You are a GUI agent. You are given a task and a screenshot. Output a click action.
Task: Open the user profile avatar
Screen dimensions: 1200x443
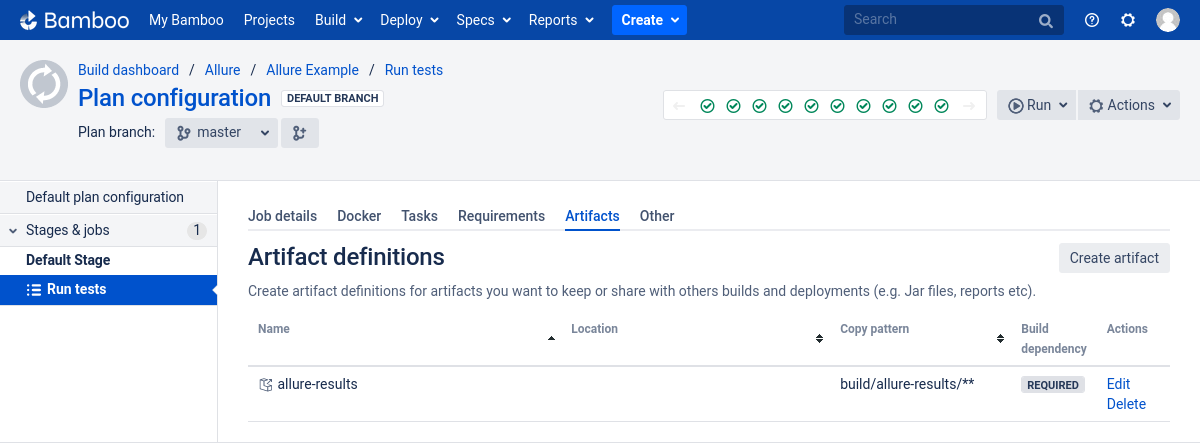coord(1168,20)
